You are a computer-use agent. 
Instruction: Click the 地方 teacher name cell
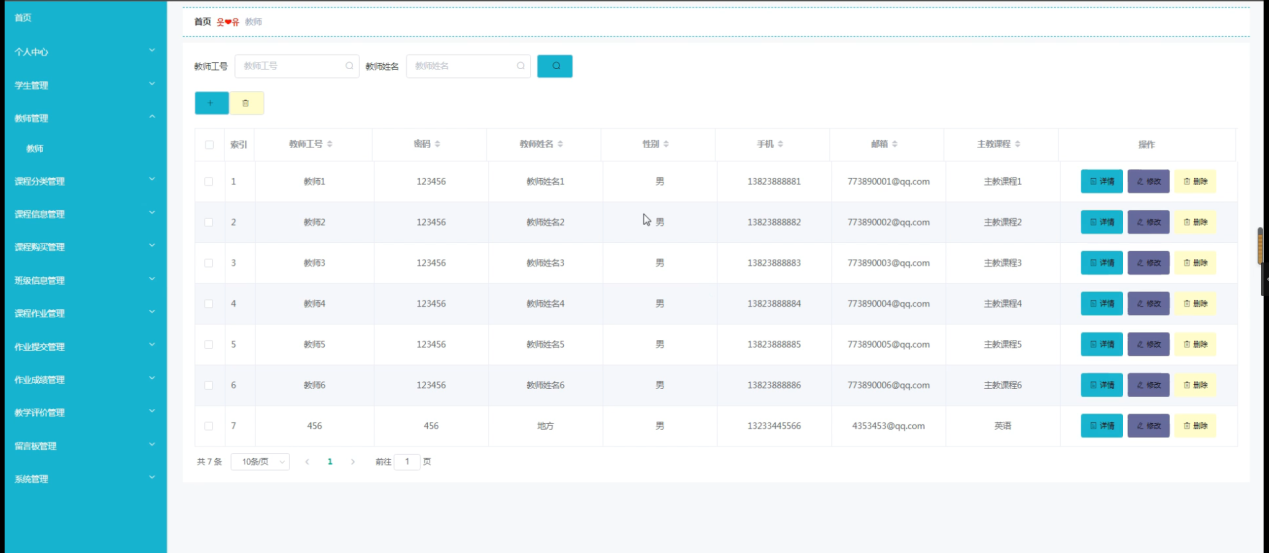point(546,426)
